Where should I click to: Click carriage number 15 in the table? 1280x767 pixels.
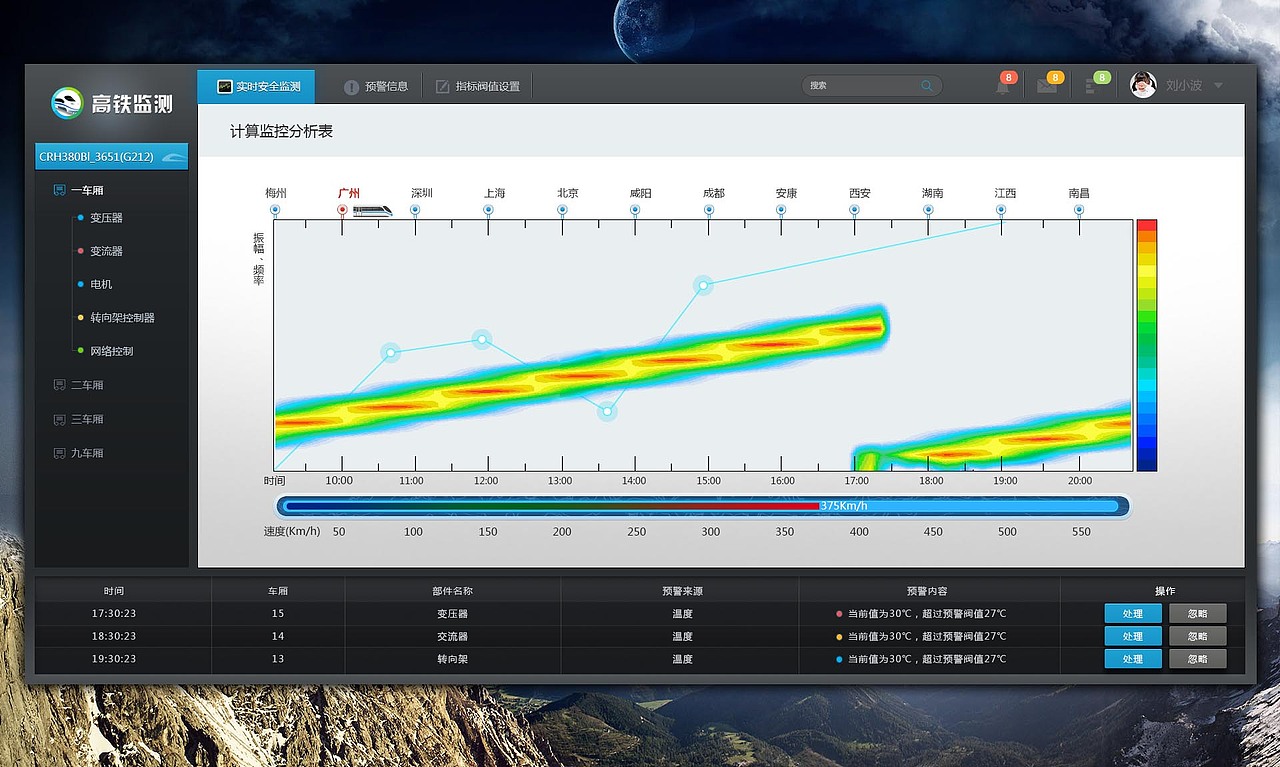click(x=278, y=614)
